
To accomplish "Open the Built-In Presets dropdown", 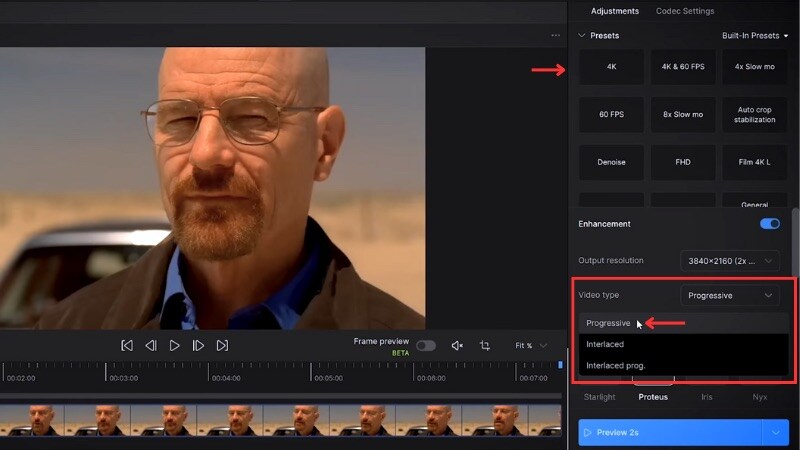I will click(755, 36).
